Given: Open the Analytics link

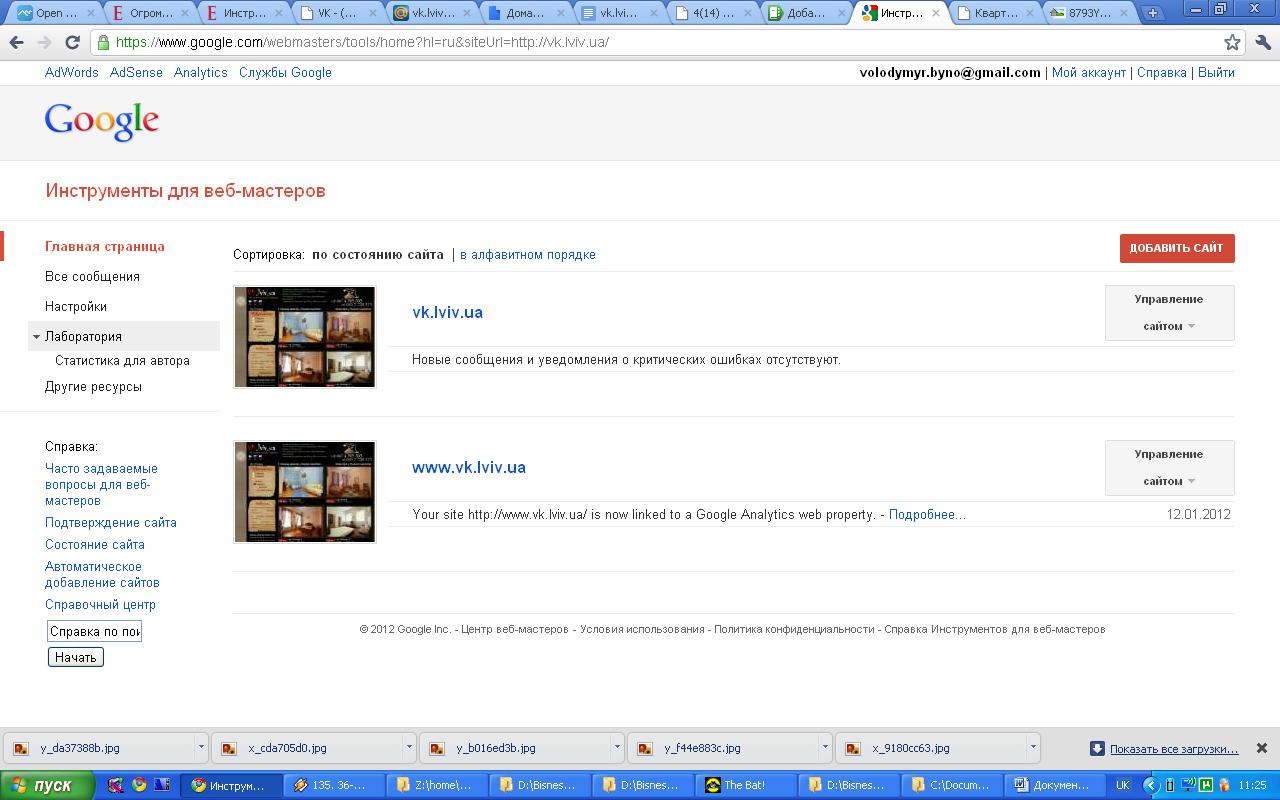Looking at the screenshot, I should pyautogui.click(x=201, y=73).
